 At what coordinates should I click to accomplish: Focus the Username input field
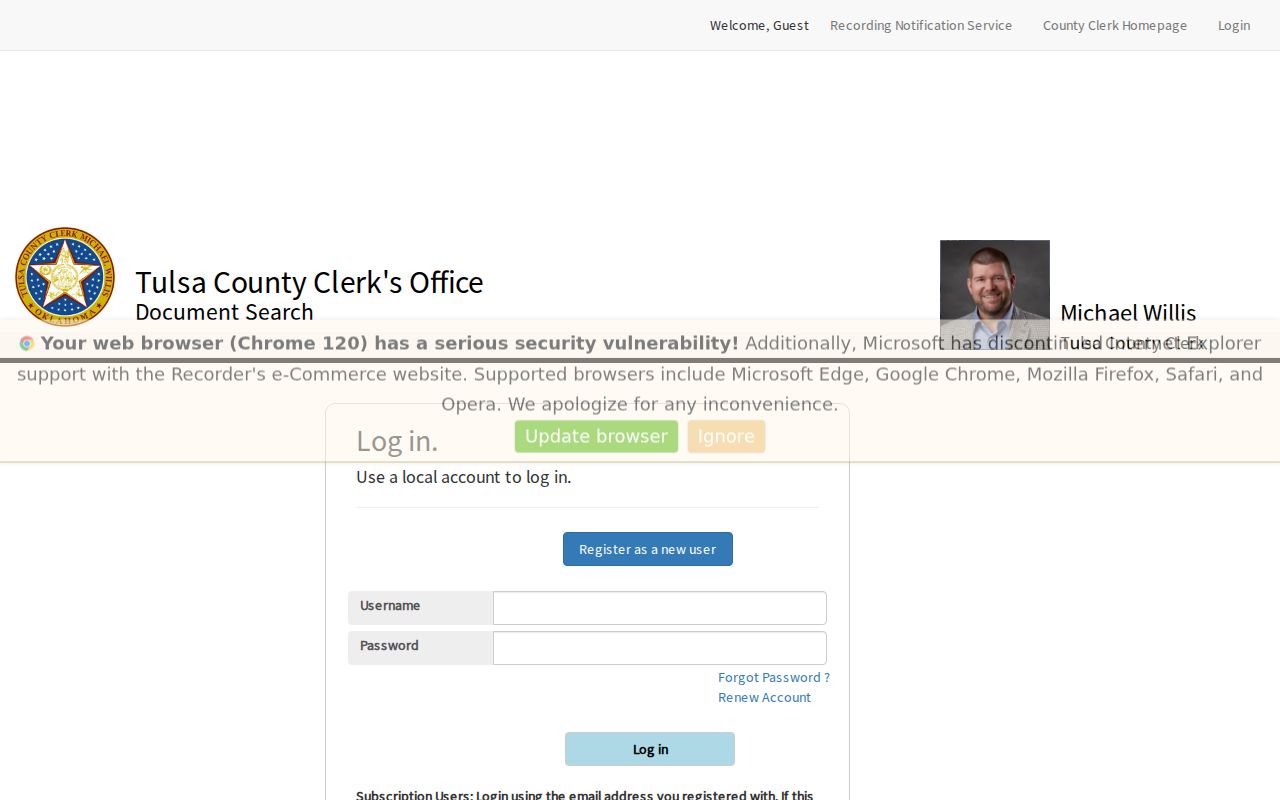click(660, 608)
